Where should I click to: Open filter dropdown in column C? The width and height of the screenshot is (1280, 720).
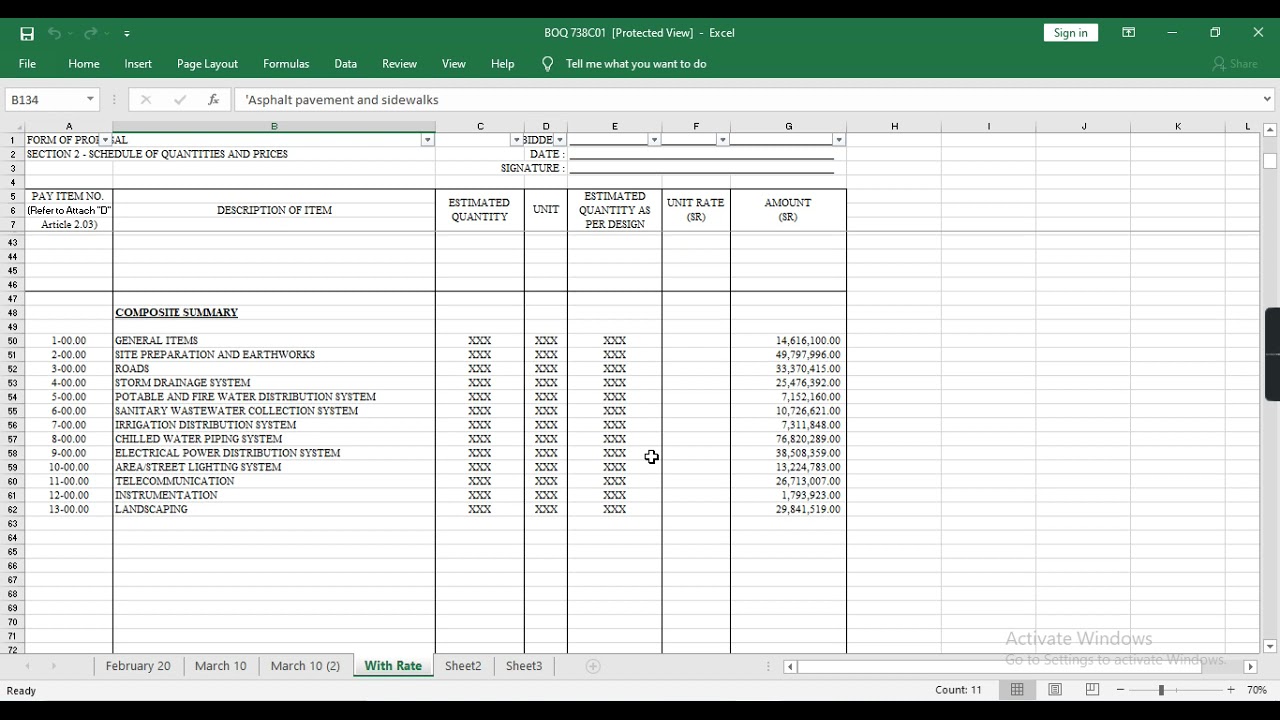click(516, 140)
